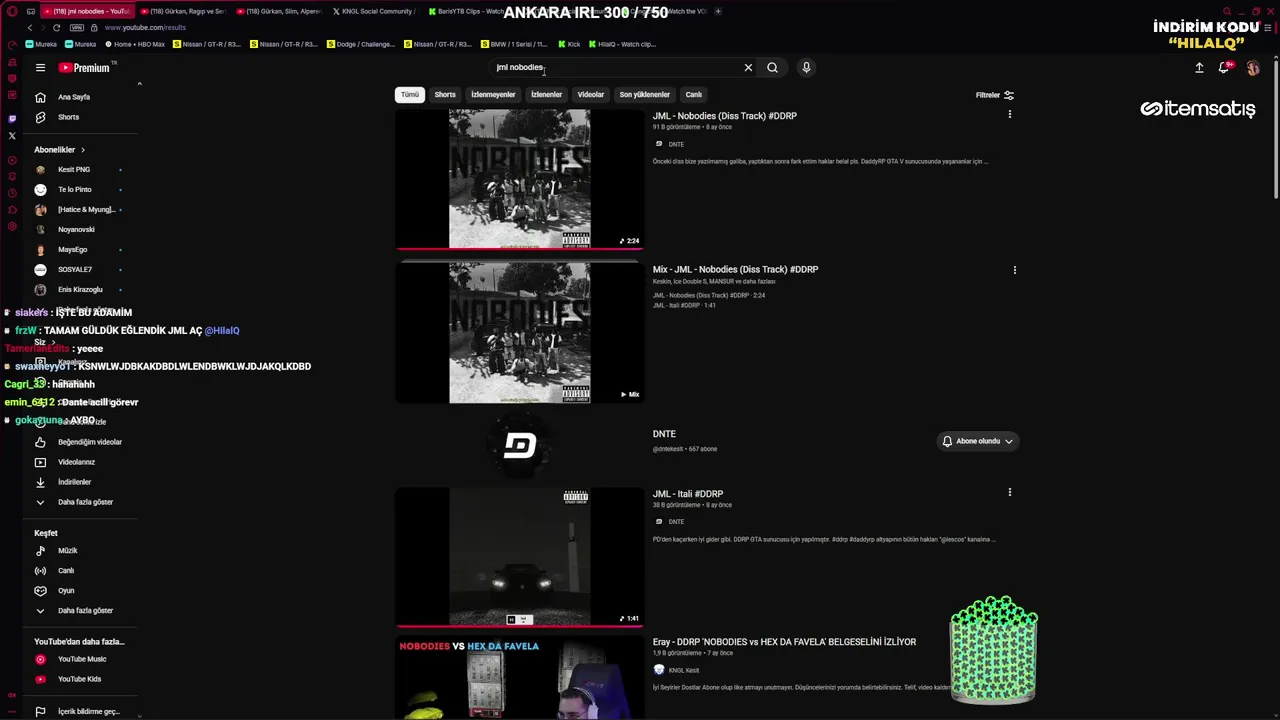Open more options for the Mix - JML result
This screenshot has height=720, width=1280.
(1014, 270)
